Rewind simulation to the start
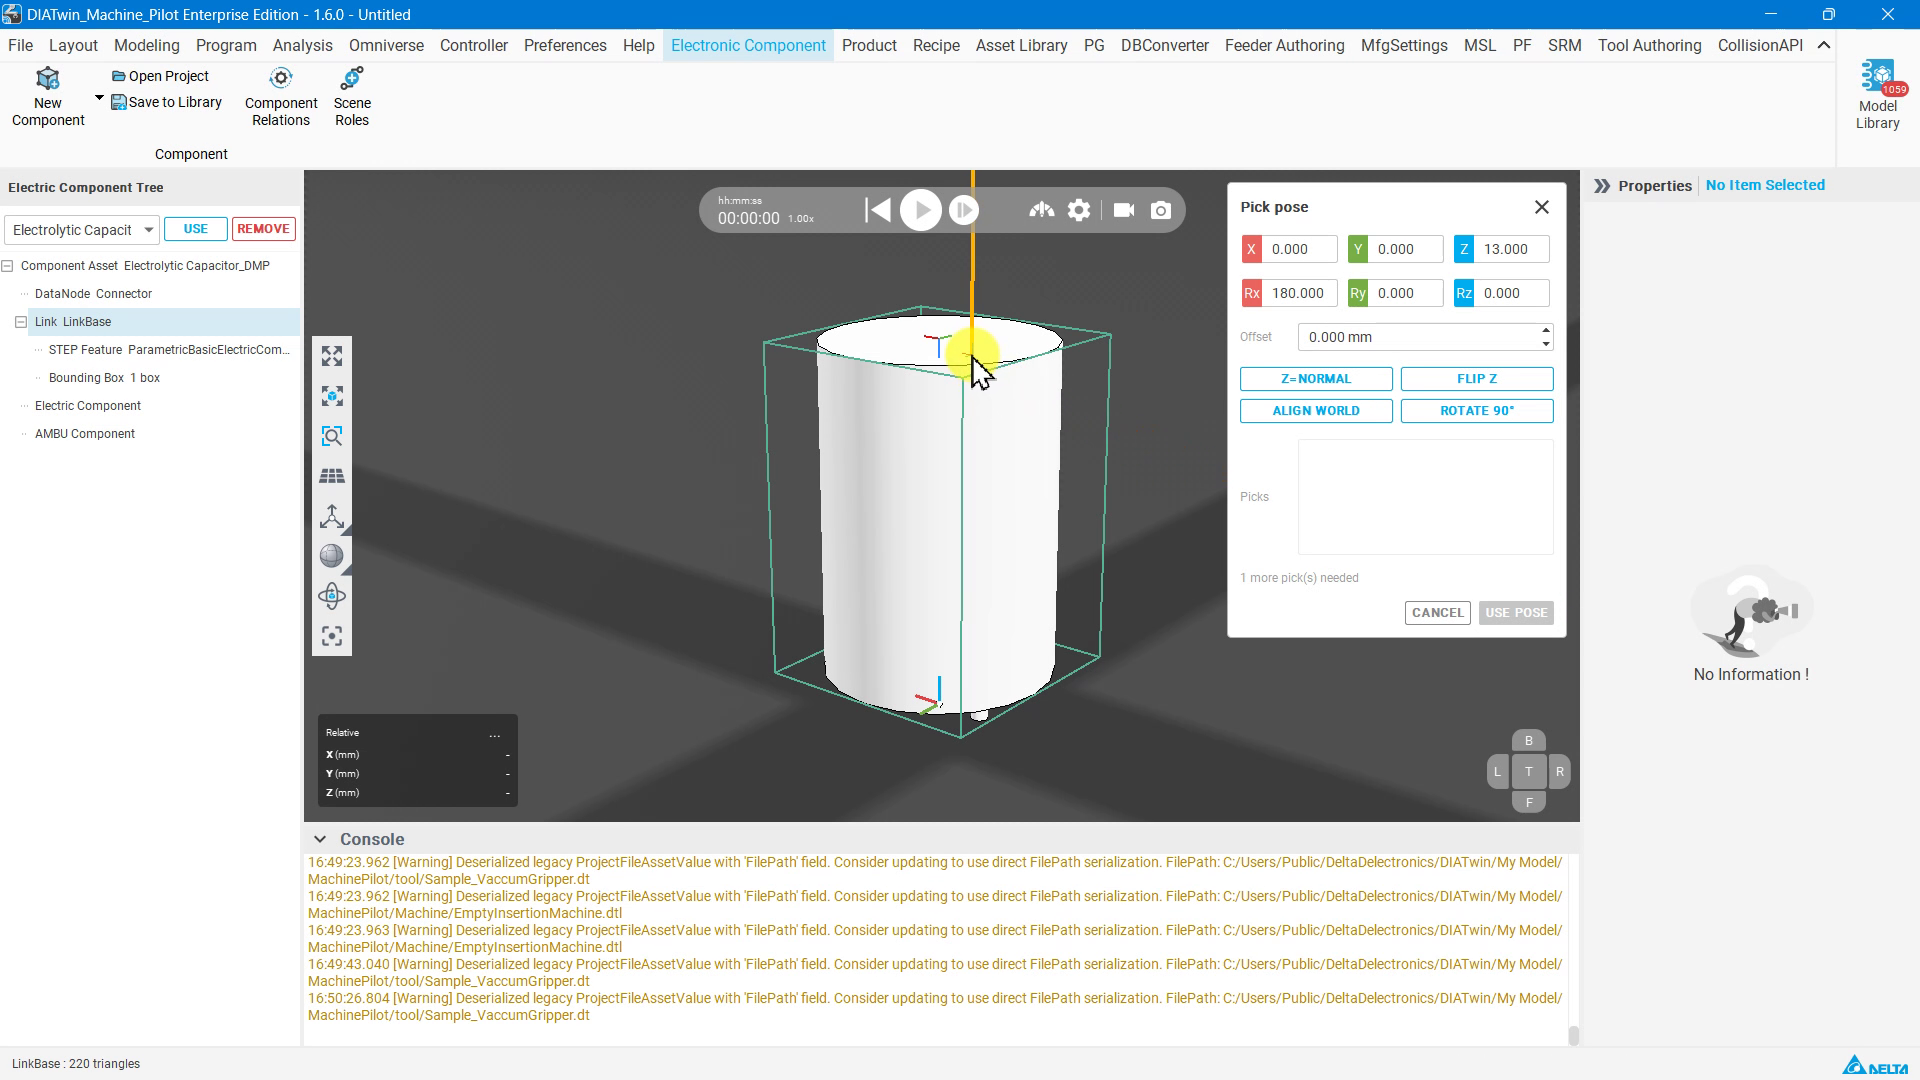 click(x=878, y=210)
